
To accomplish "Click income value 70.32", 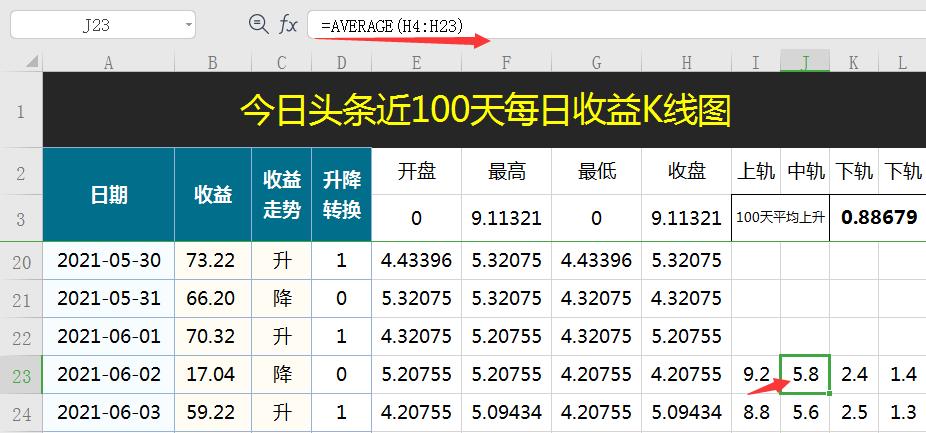I will (213, 337).
